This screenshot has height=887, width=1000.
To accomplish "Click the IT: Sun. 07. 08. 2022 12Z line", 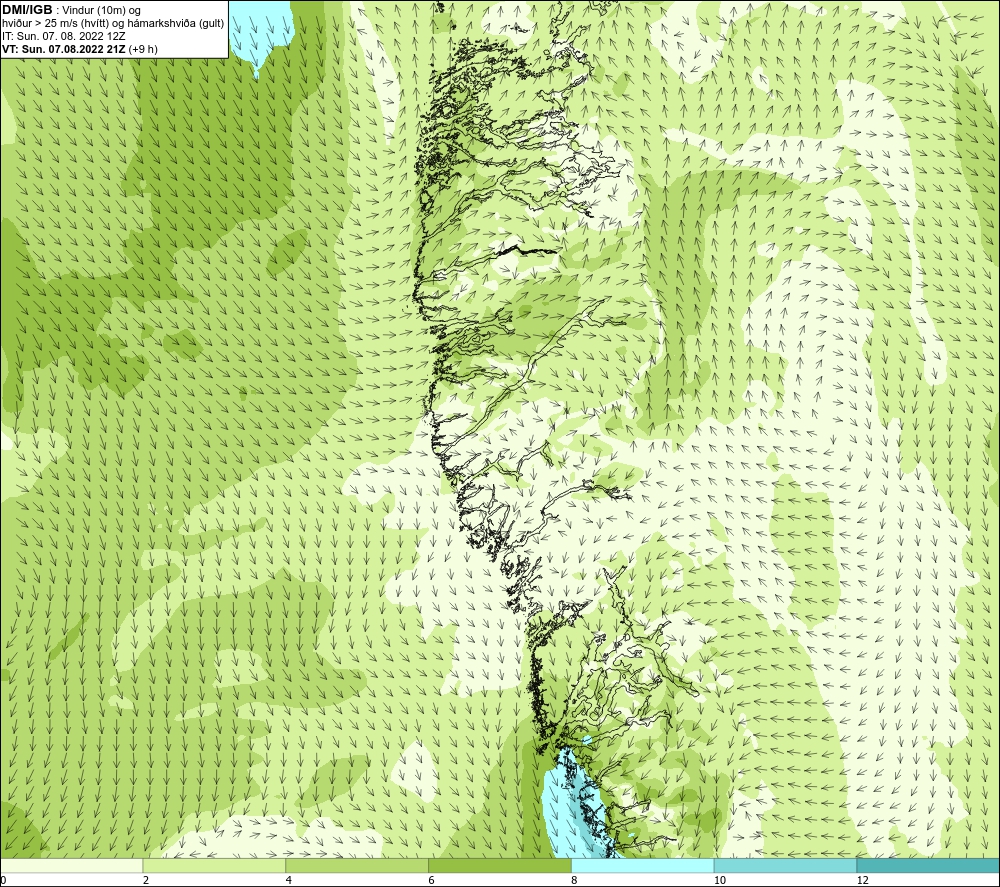I will (x=64, y=36).
